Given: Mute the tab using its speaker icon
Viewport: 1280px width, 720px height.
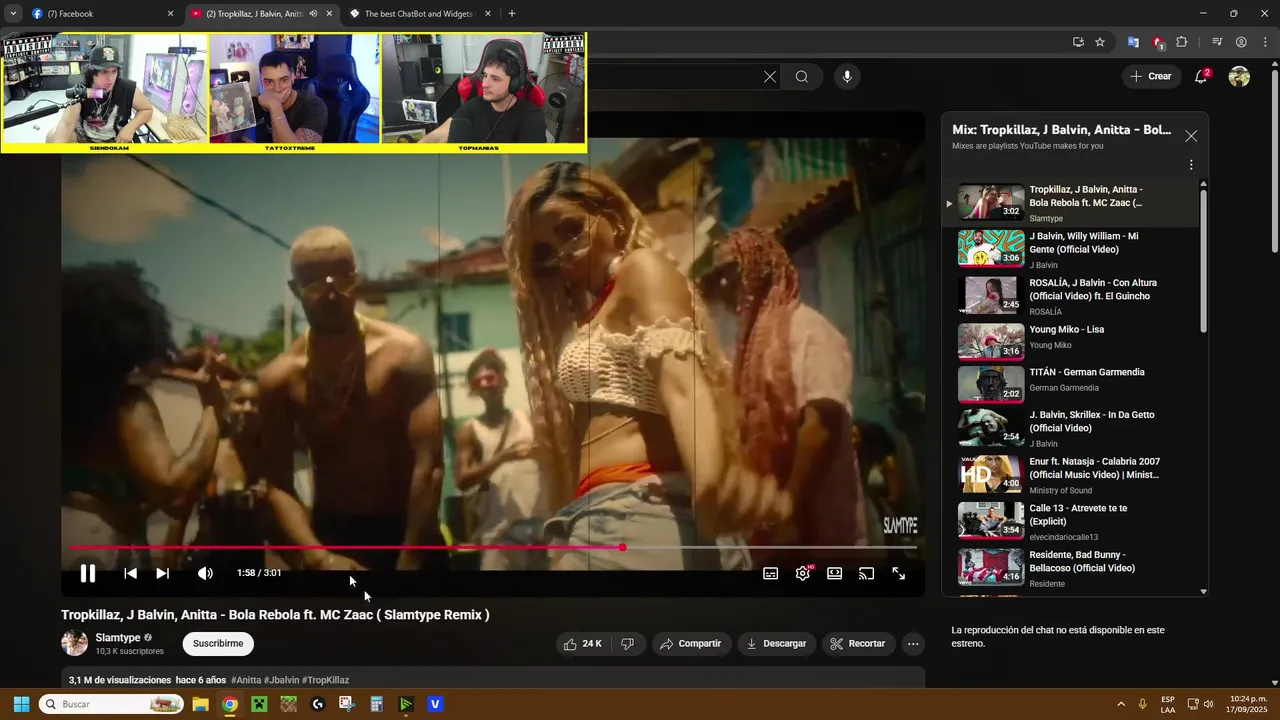Looking at the screenshot, I should (313, 14).
